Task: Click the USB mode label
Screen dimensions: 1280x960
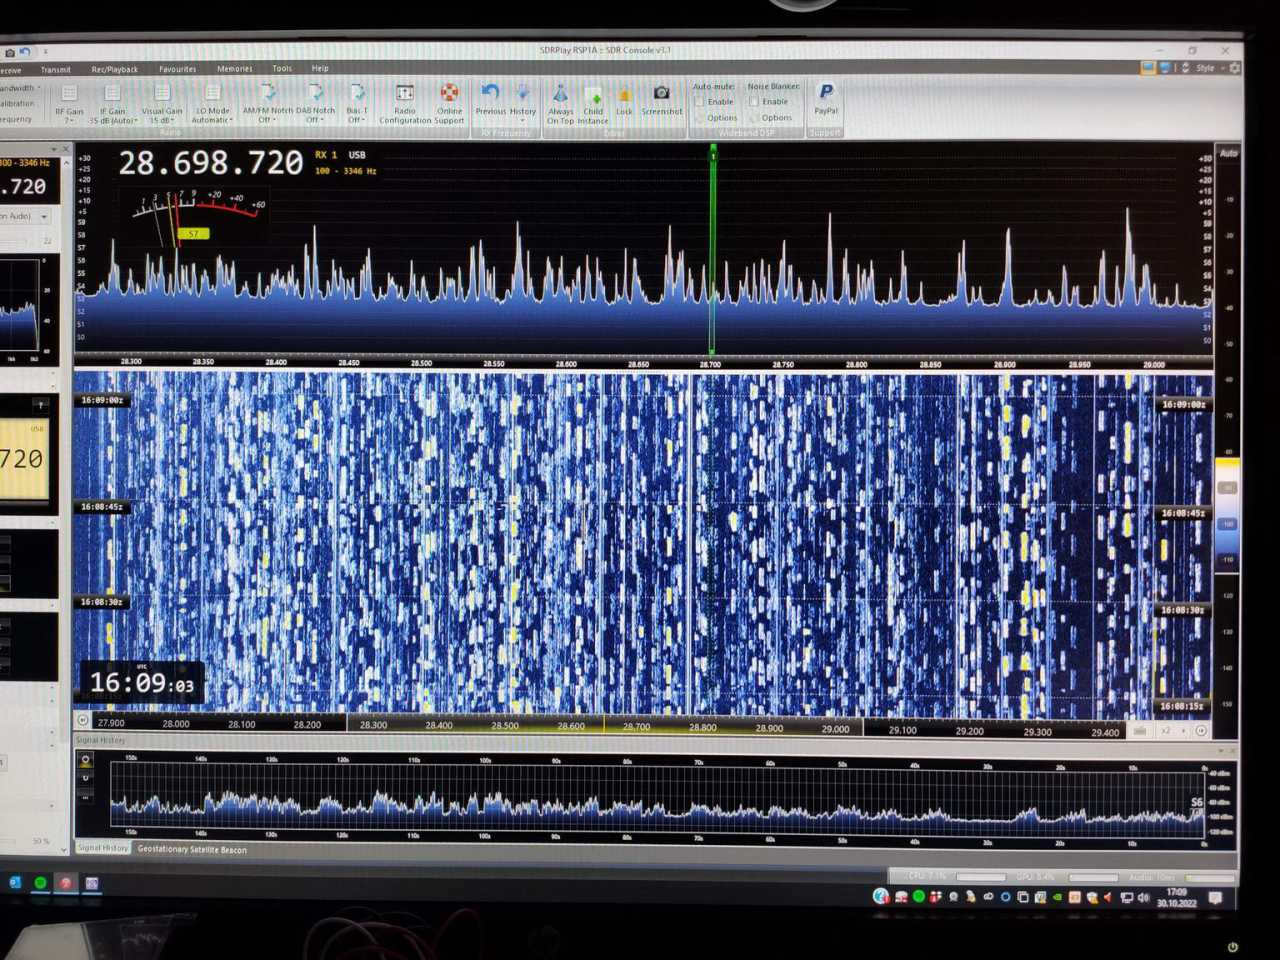Action: (357, 155)
